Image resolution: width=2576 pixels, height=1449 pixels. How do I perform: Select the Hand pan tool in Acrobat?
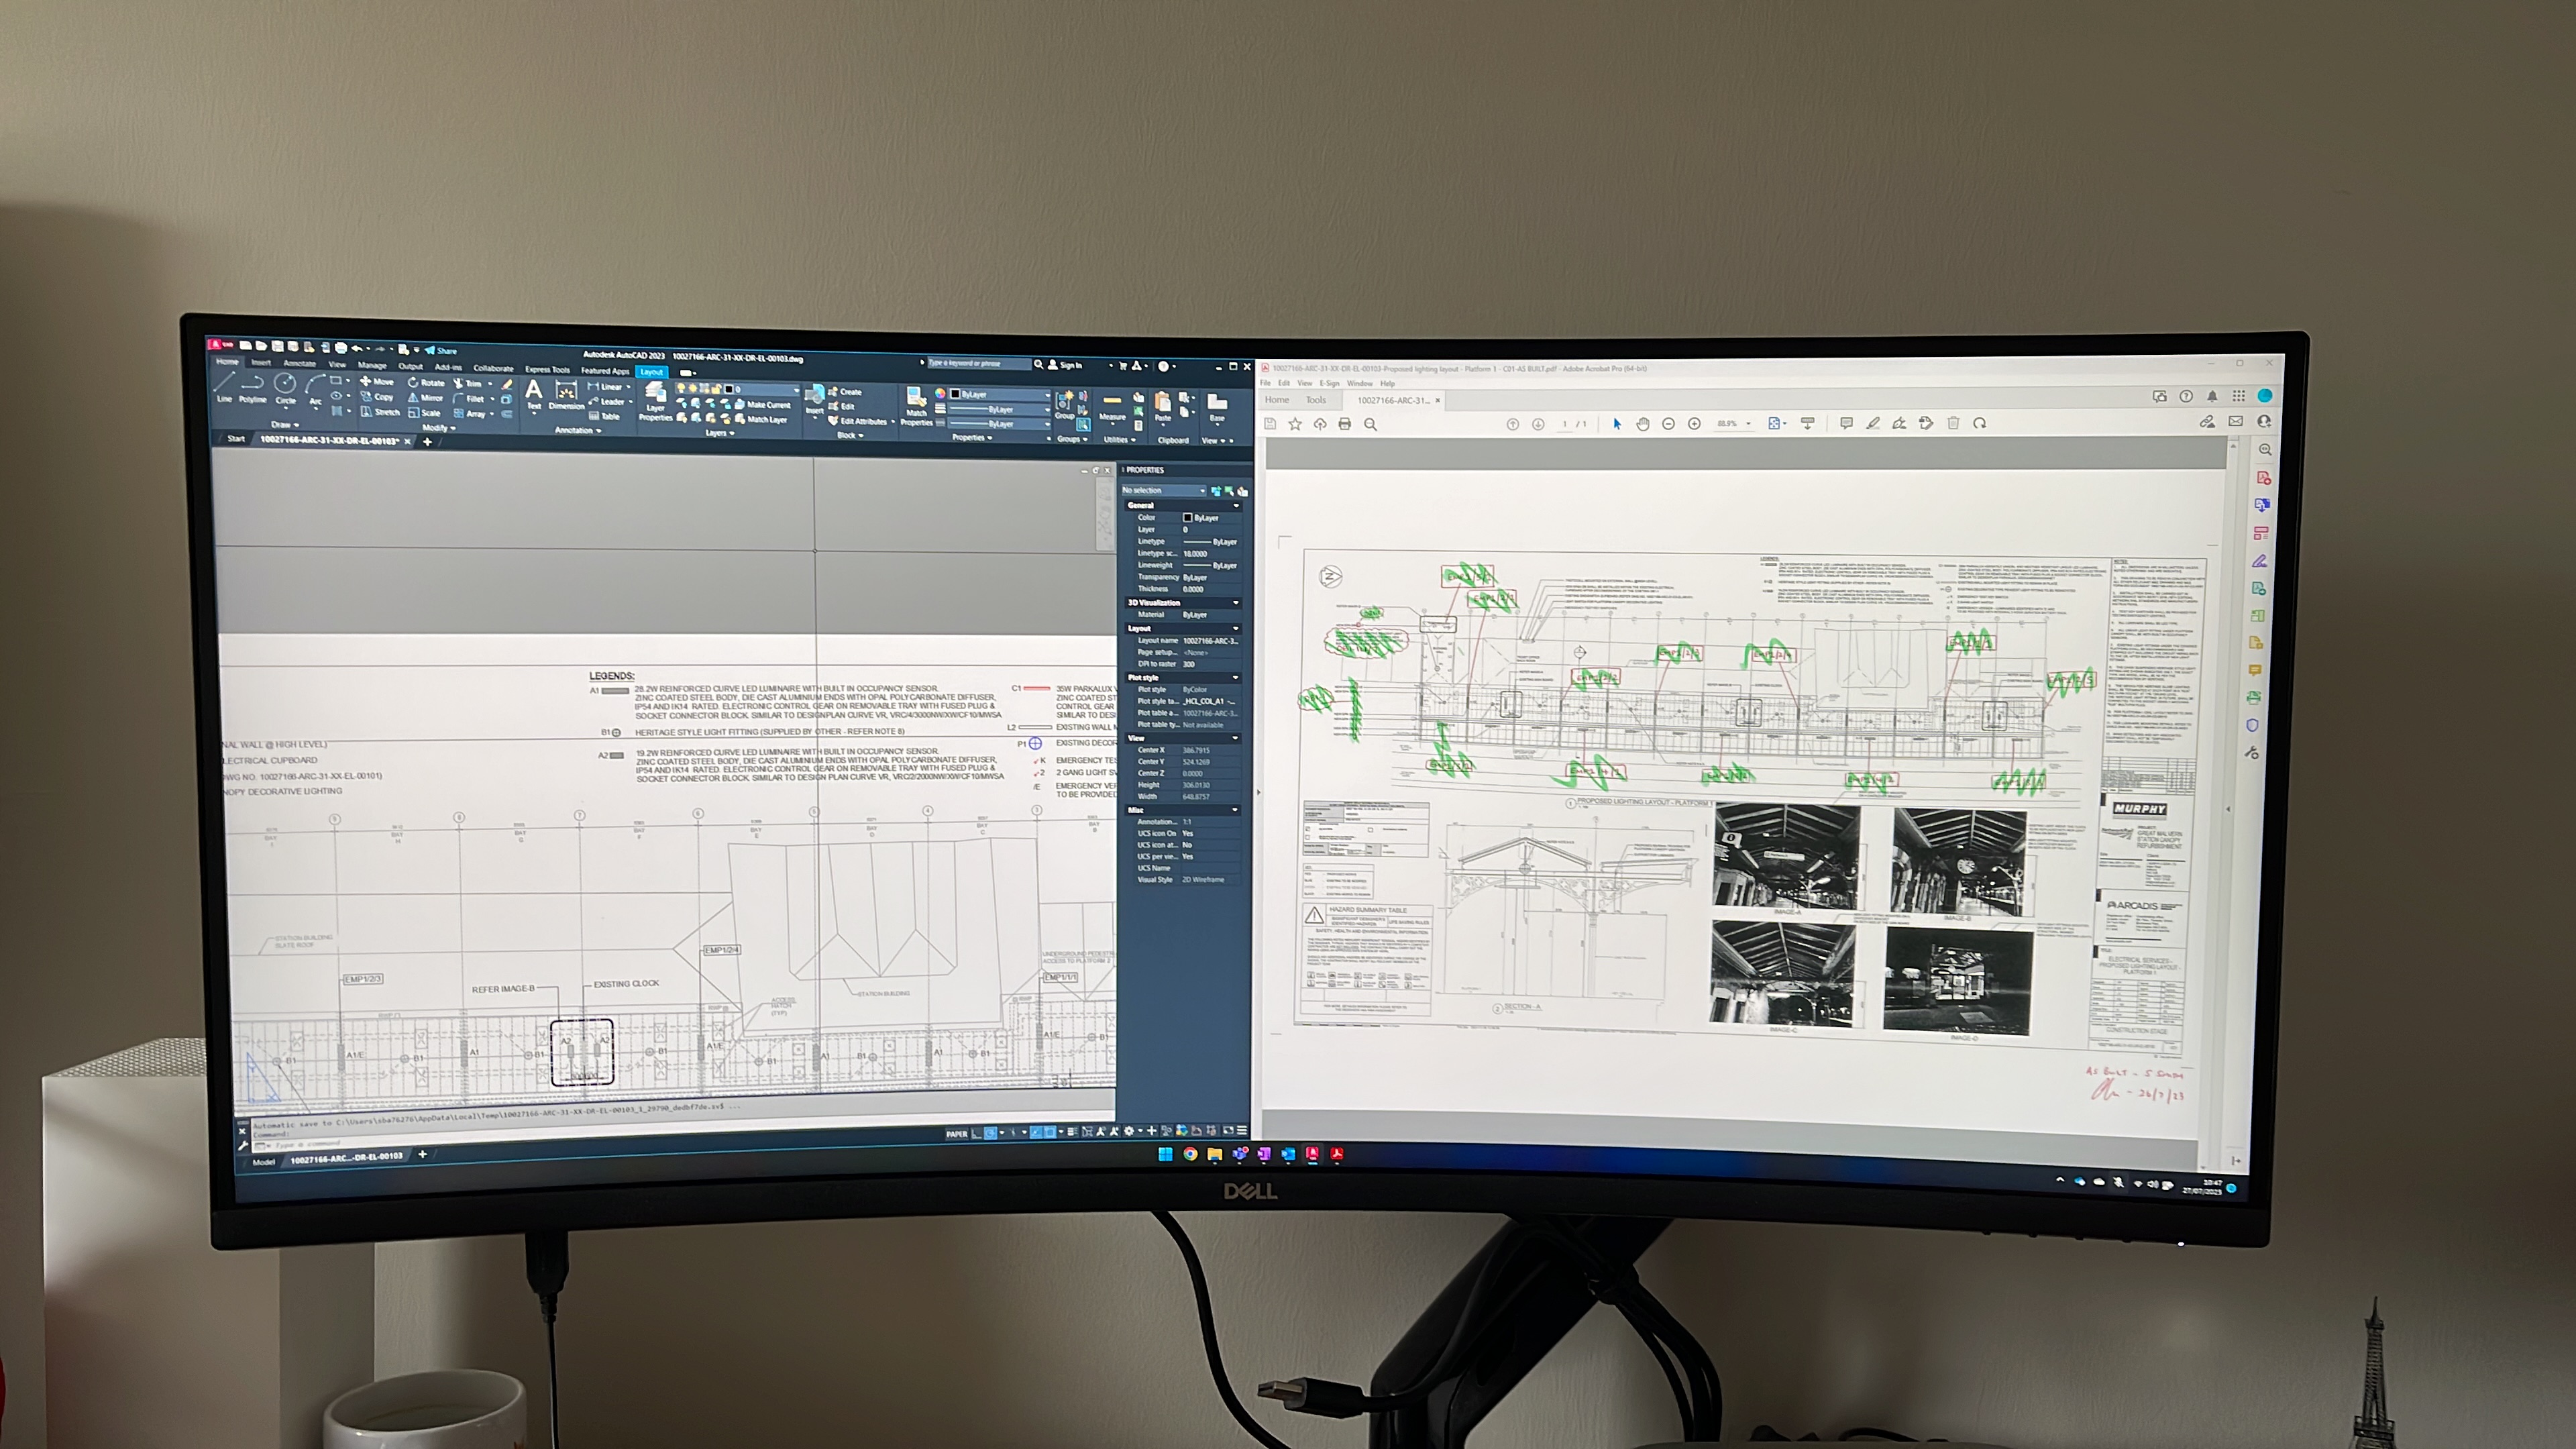(x=1642, y=424)
